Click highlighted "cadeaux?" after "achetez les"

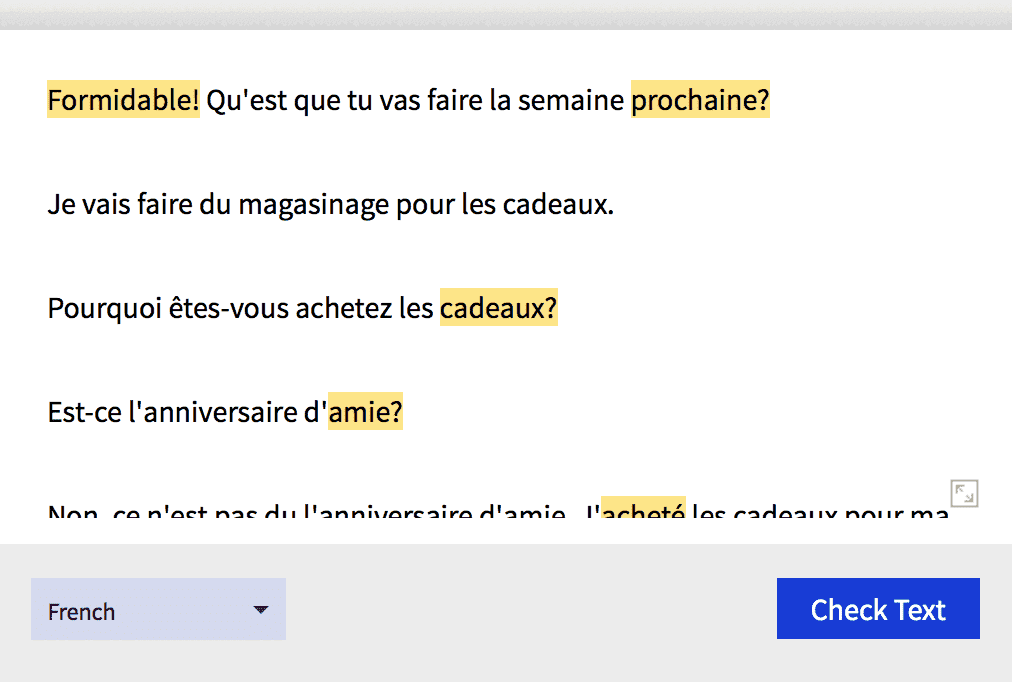coord(498,309)
